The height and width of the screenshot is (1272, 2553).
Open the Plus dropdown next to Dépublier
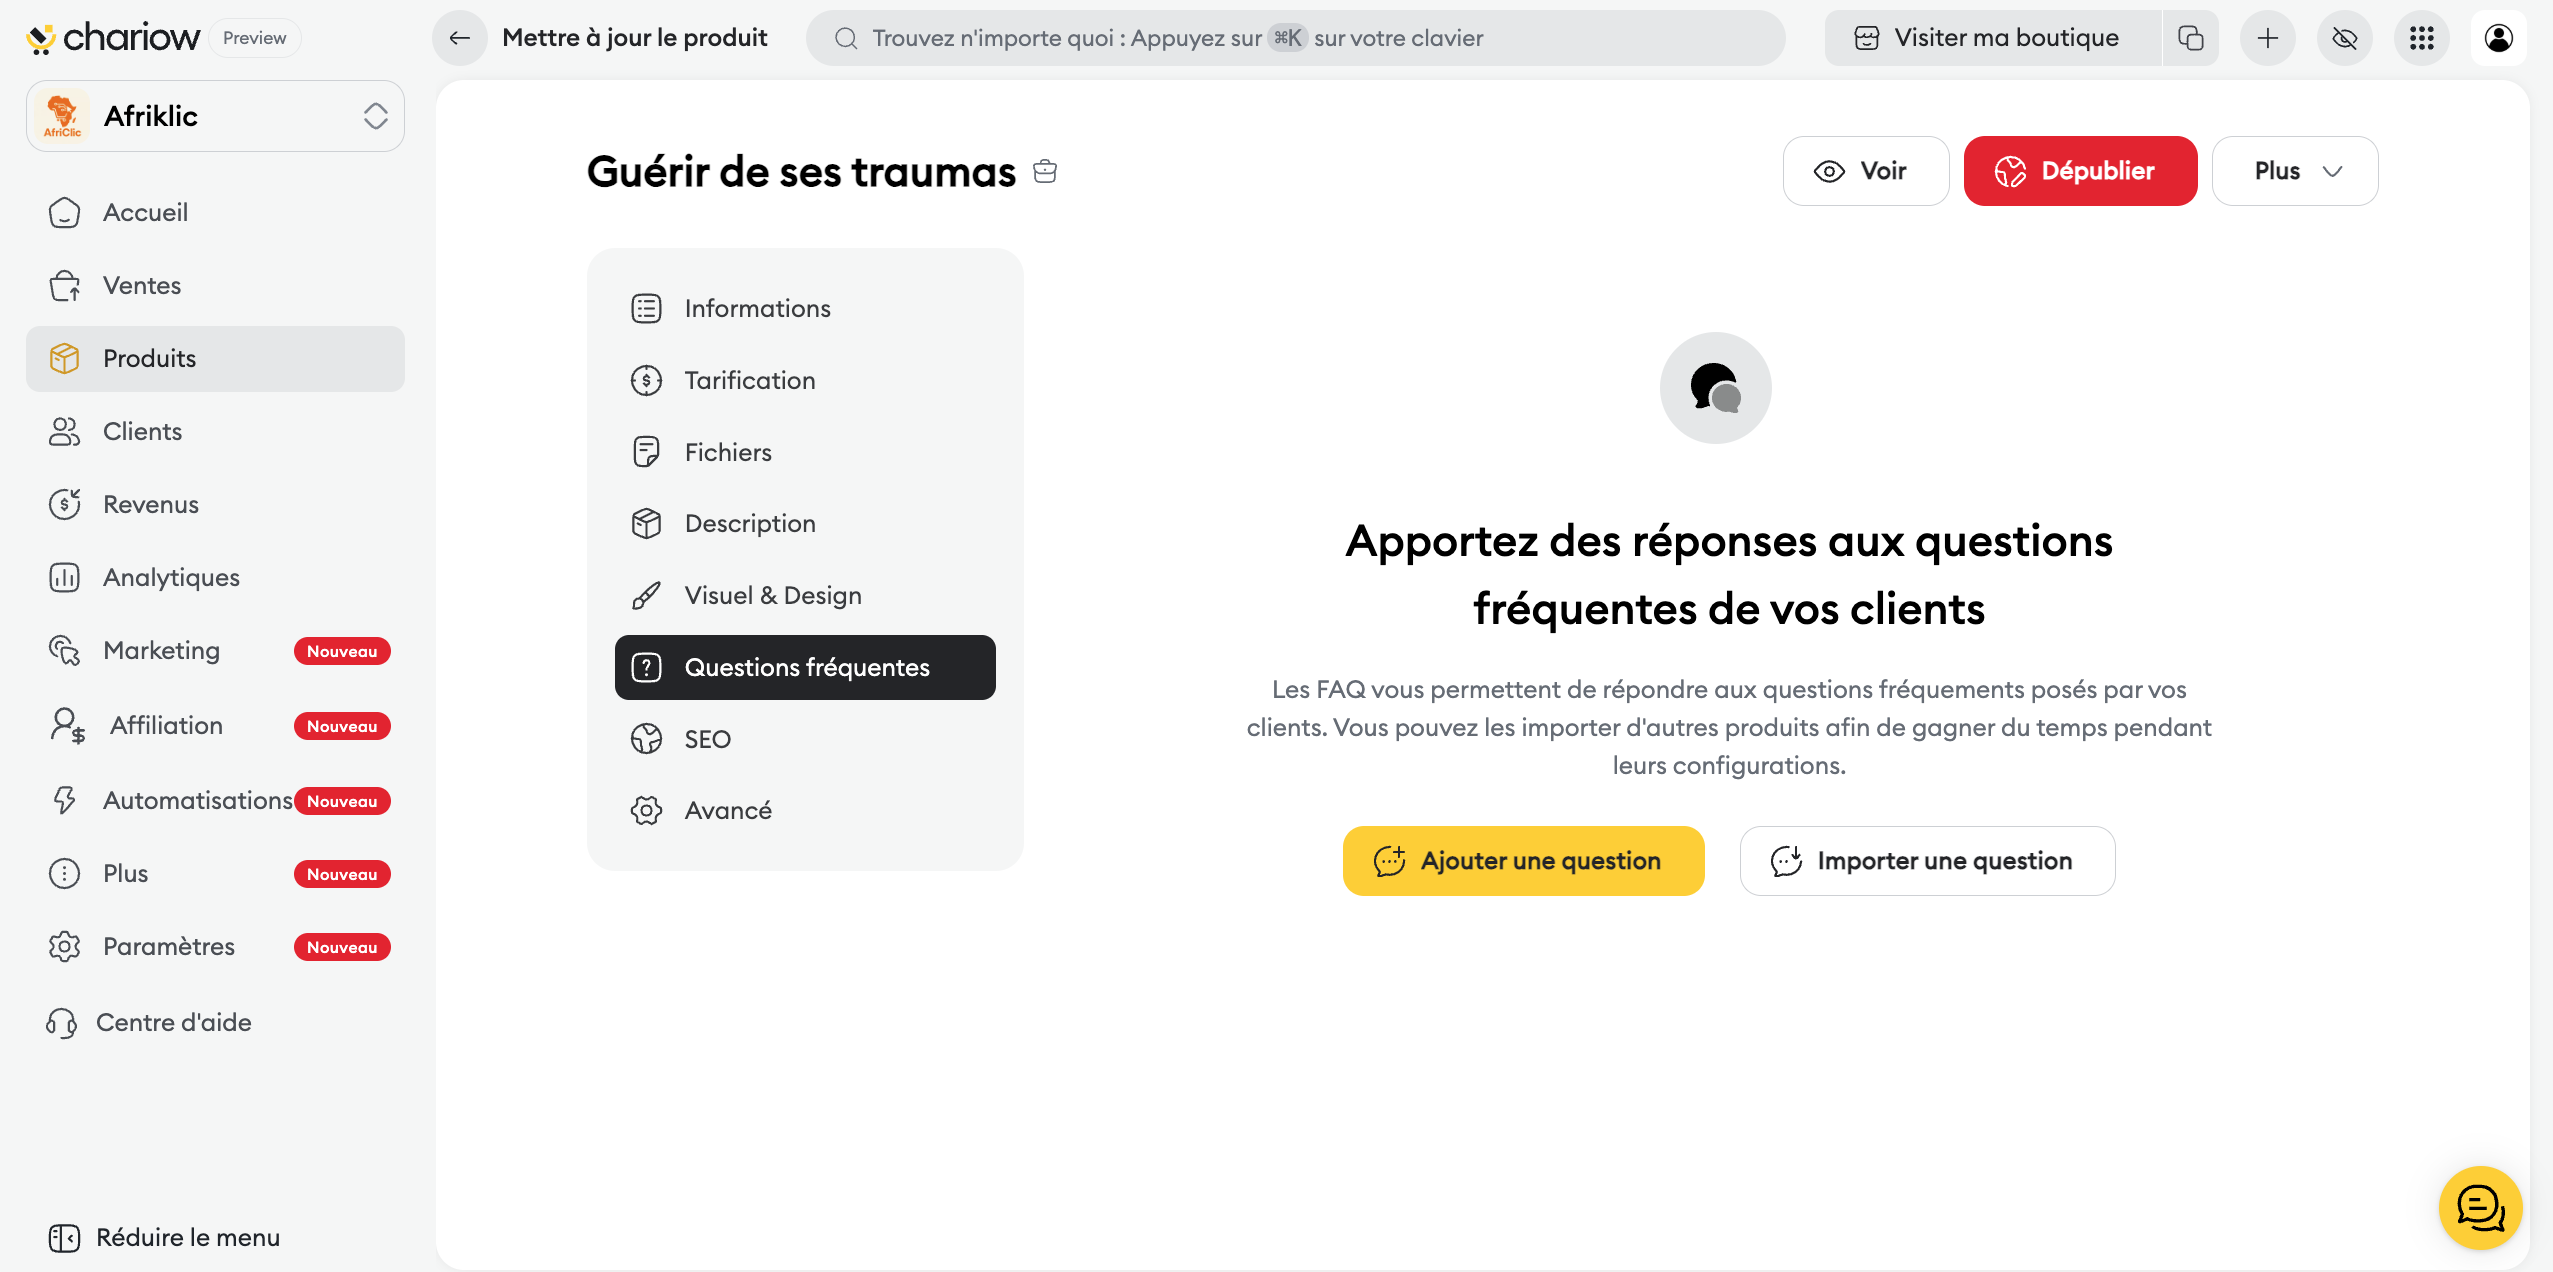click(x=2295, y=171)
